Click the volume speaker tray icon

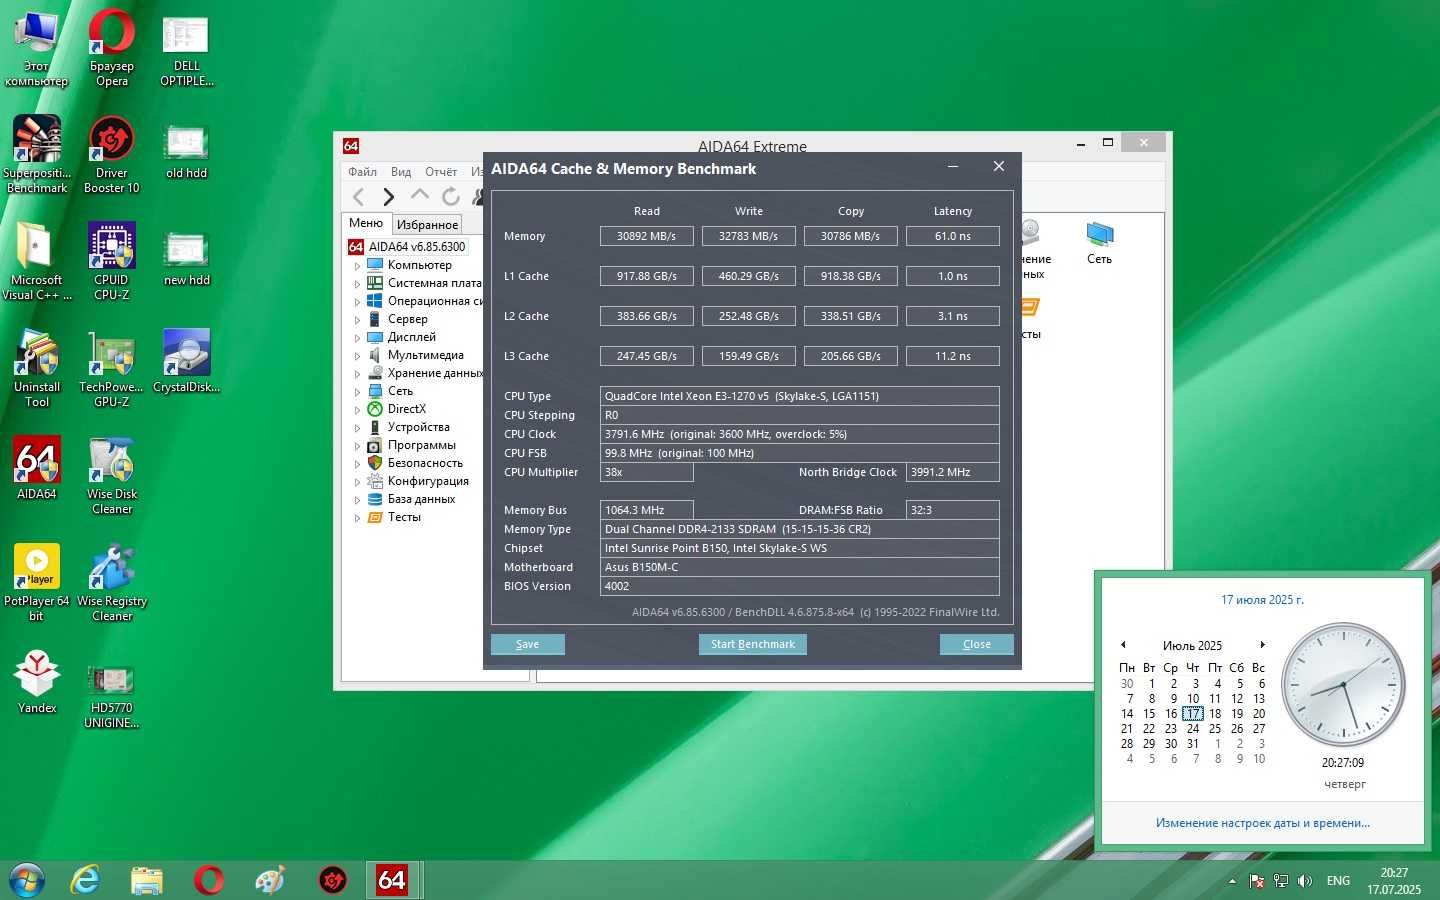(x=1304, y=881)
